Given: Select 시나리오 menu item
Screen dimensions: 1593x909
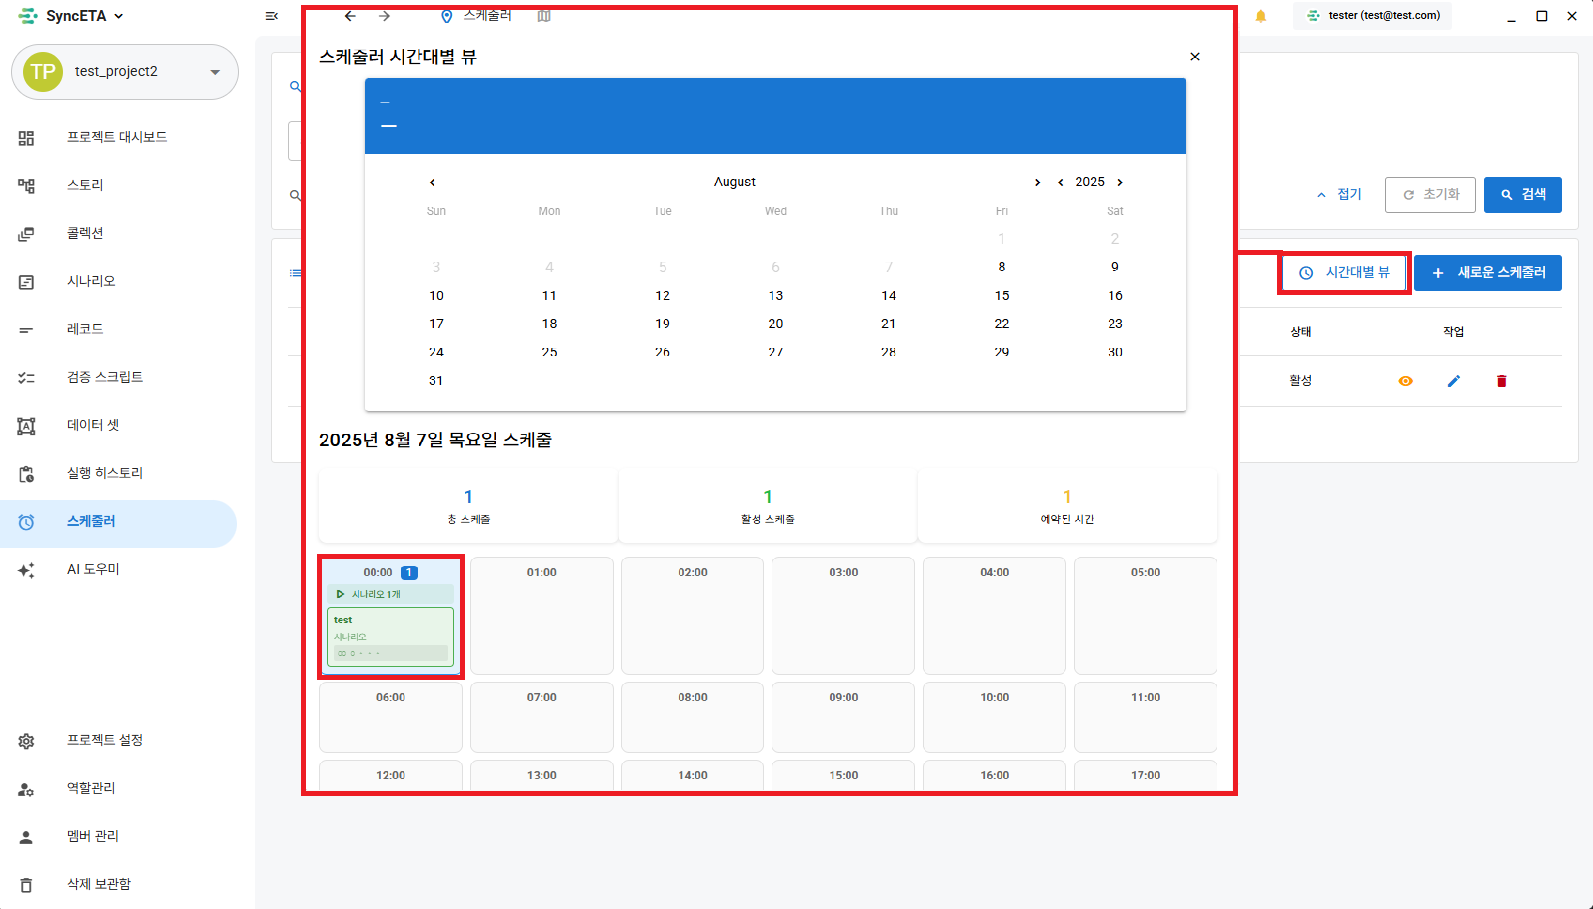Looking at the screenshot, I should [91, 281].
